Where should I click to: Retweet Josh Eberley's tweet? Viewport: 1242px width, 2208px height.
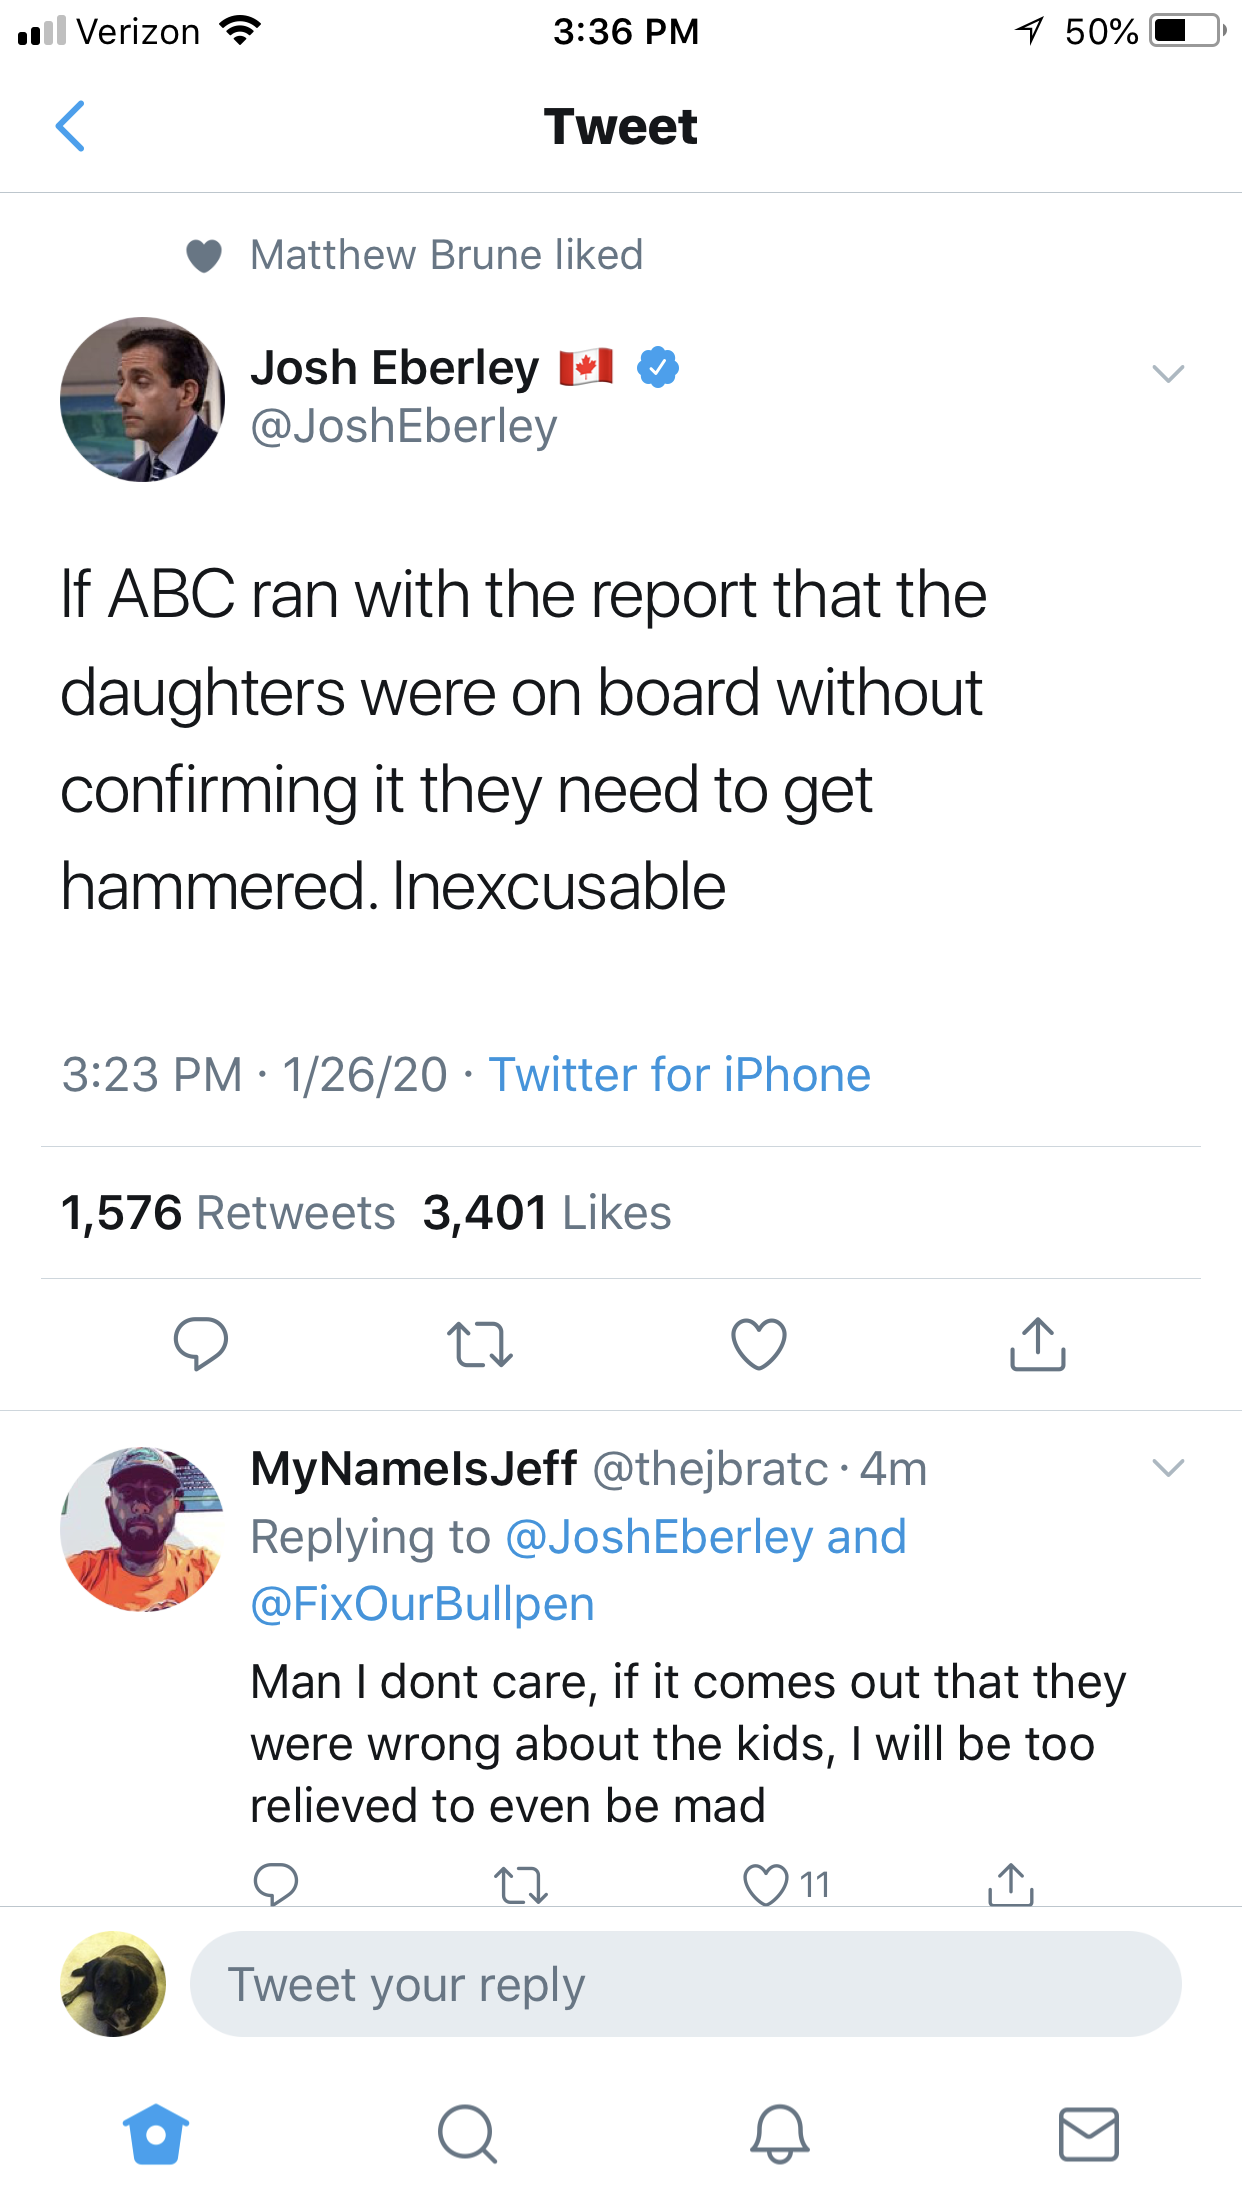(x=480, y=1343)
